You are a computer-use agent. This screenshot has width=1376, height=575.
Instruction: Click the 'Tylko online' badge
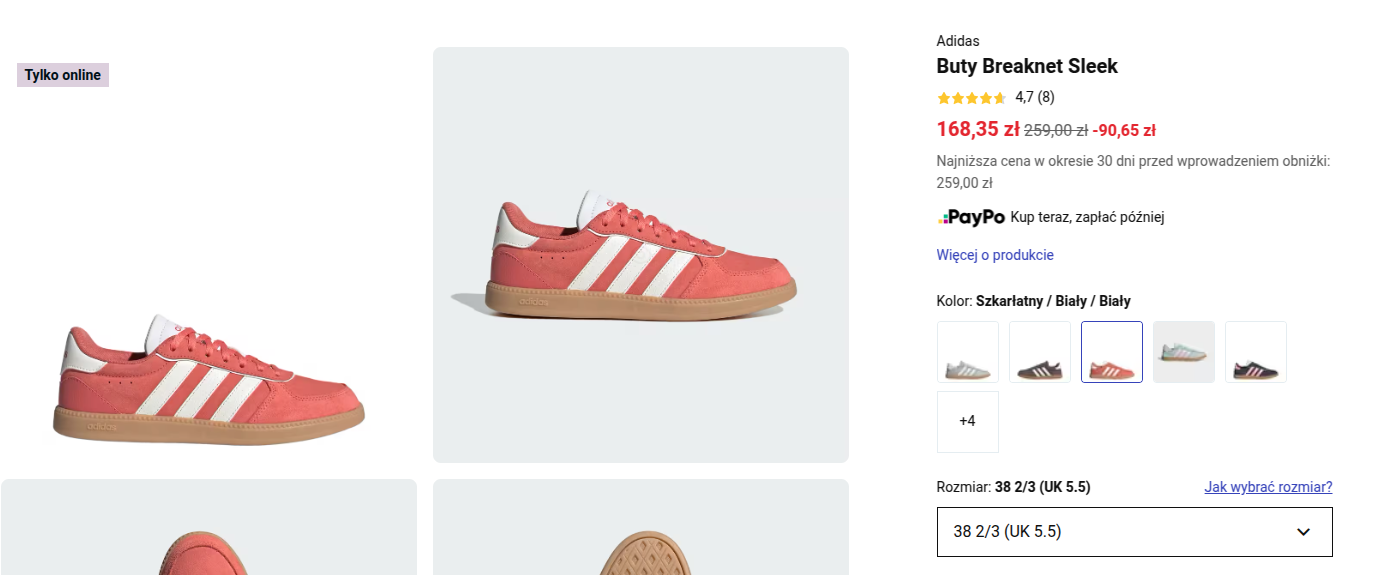63,75
